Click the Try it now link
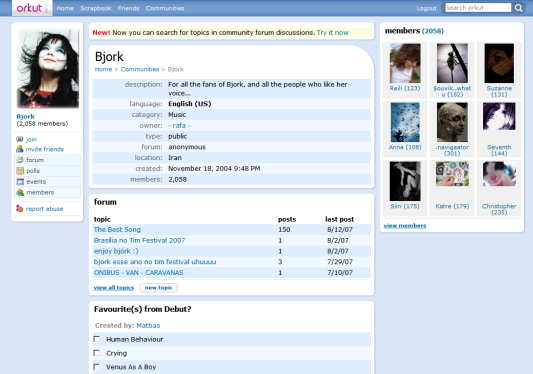 tap(332, 33)
